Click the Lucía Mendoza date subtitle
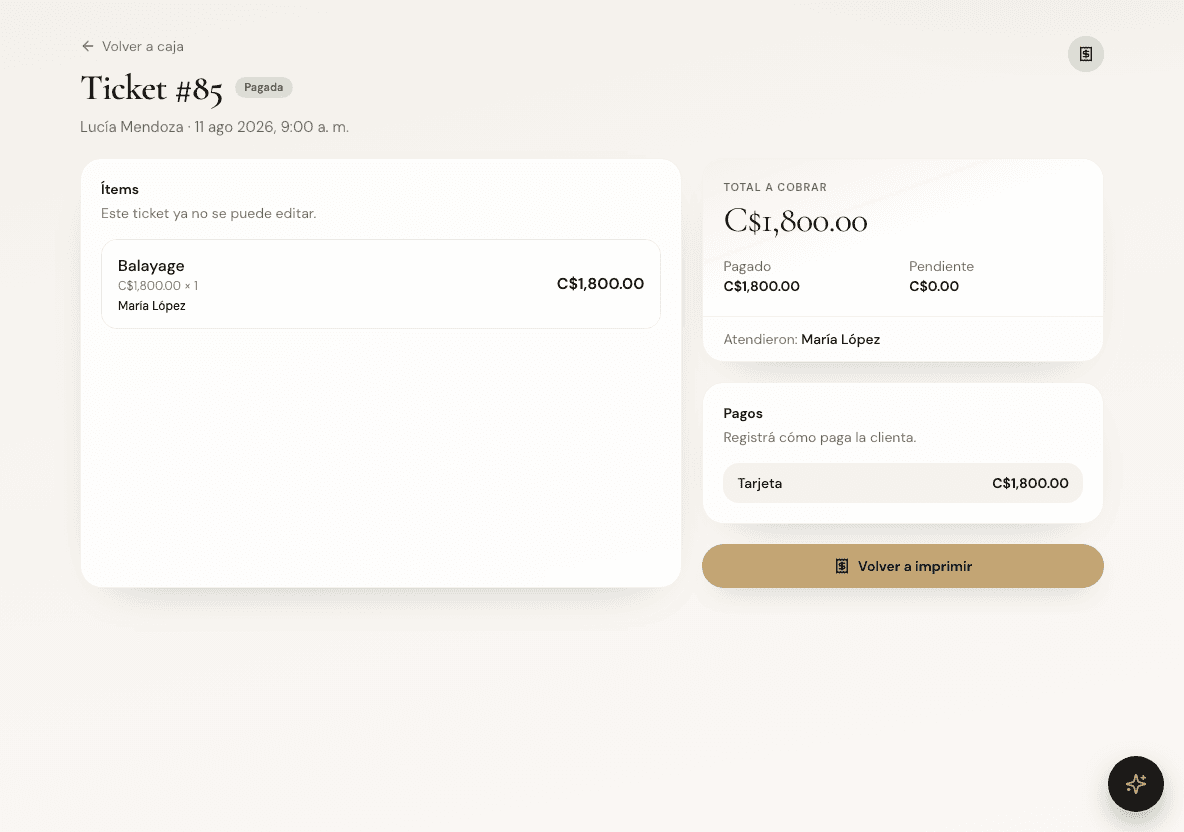This screenshot has width=1184, height=832. [x=214, y=127]
